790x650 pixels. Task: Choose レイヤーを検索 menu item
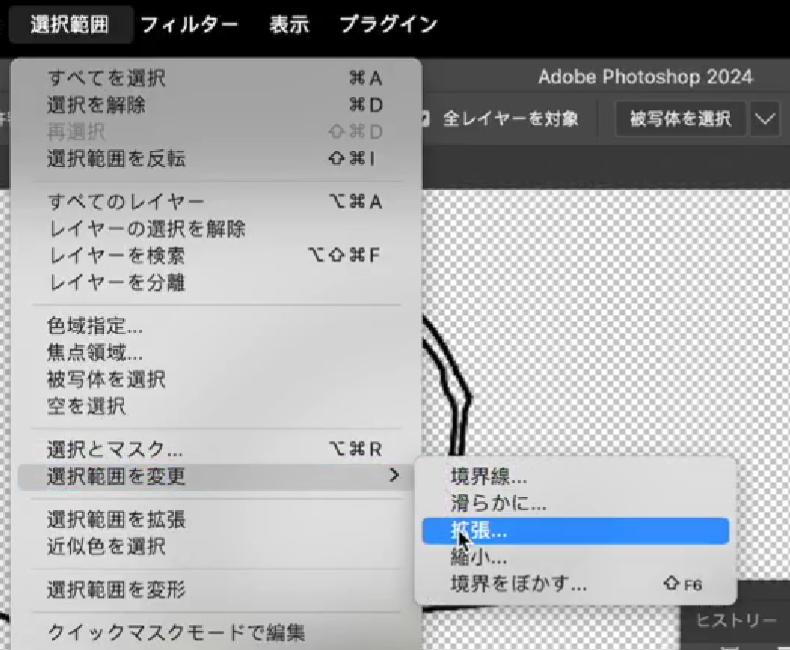coord(217,255)
